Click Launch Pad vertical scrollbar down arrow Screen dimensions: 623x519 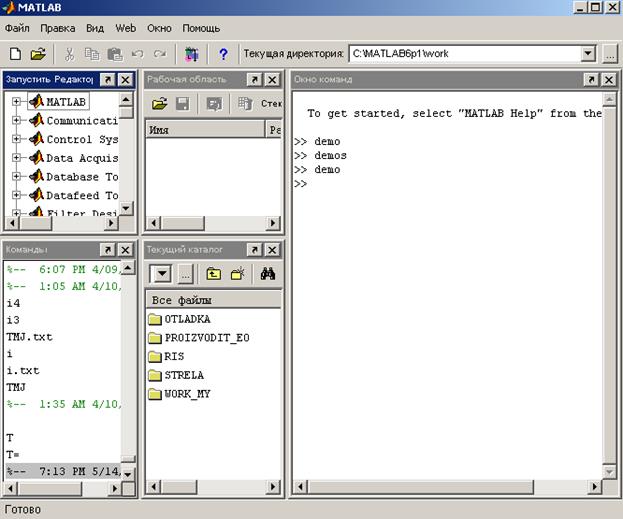pyautogui.click(x=126, y=208)
